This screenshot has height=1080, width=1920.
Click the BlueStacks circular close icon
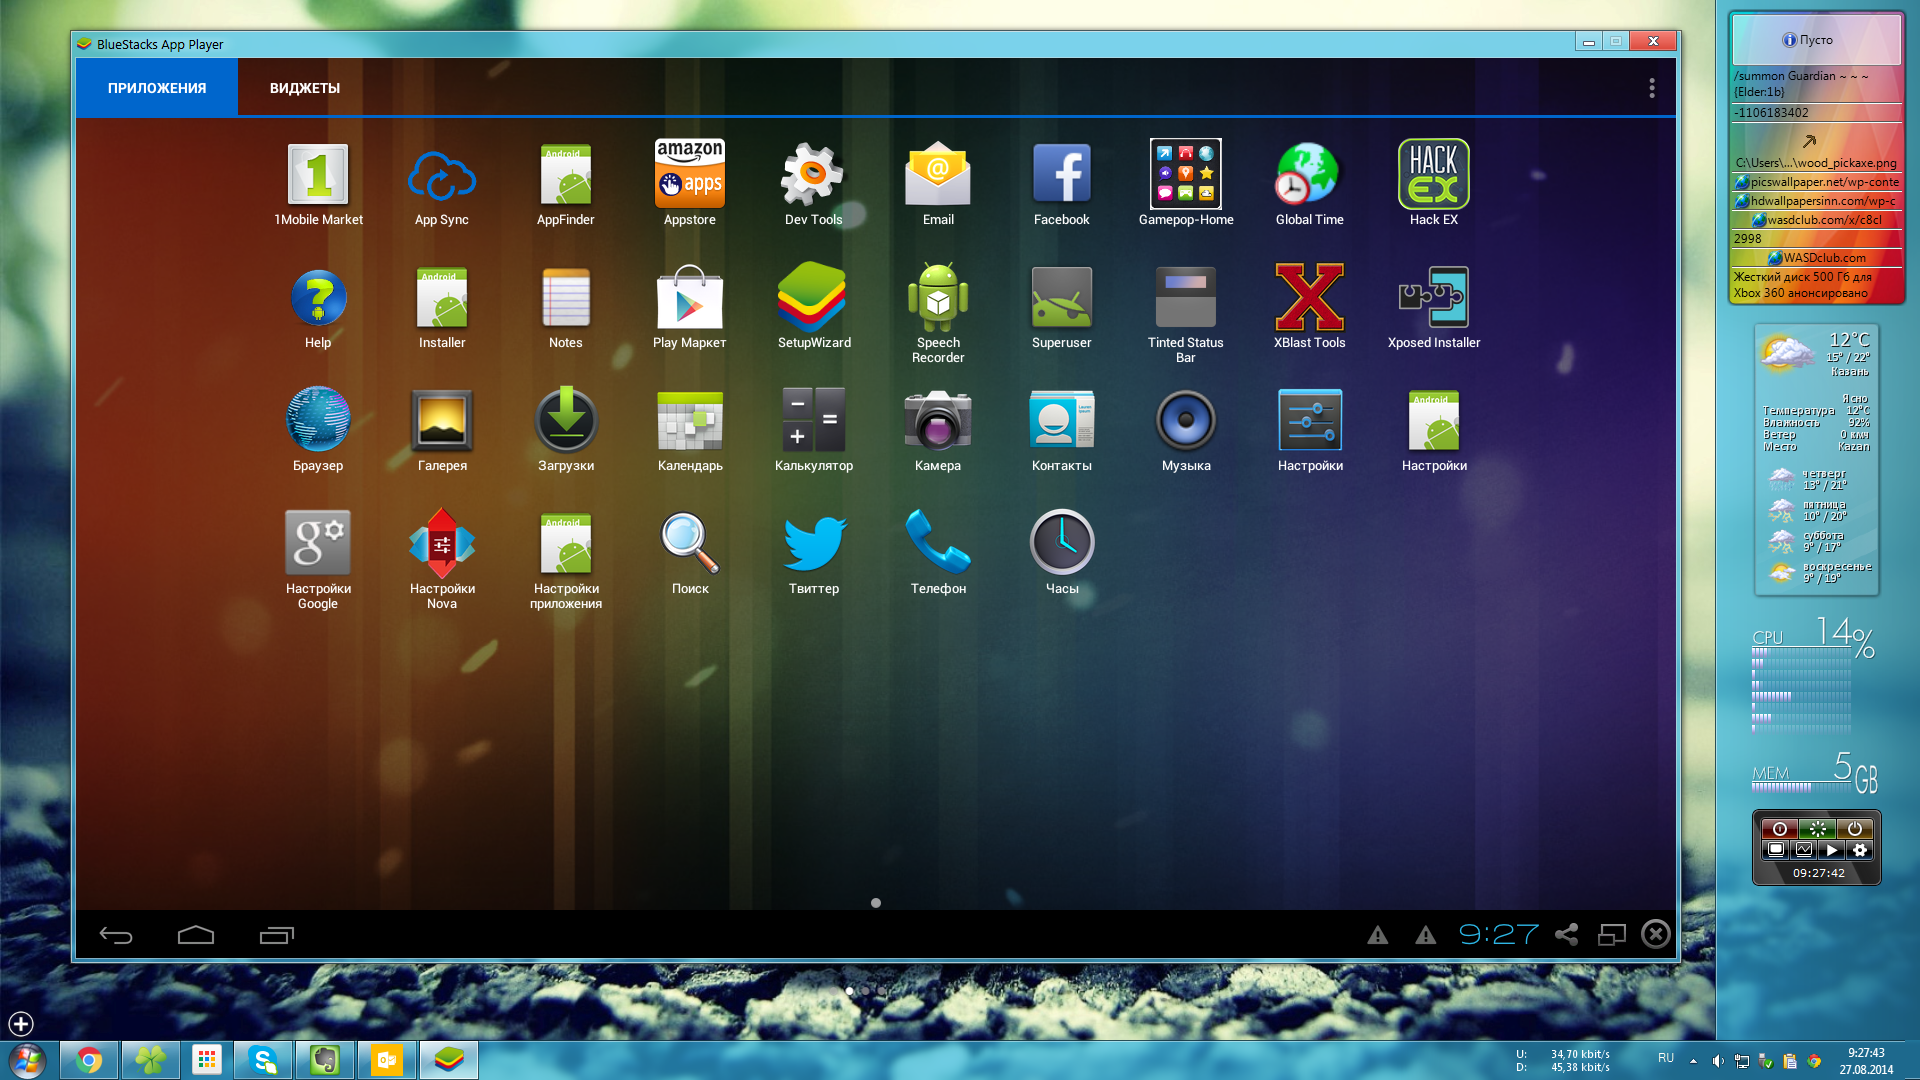click(1656, 934)
